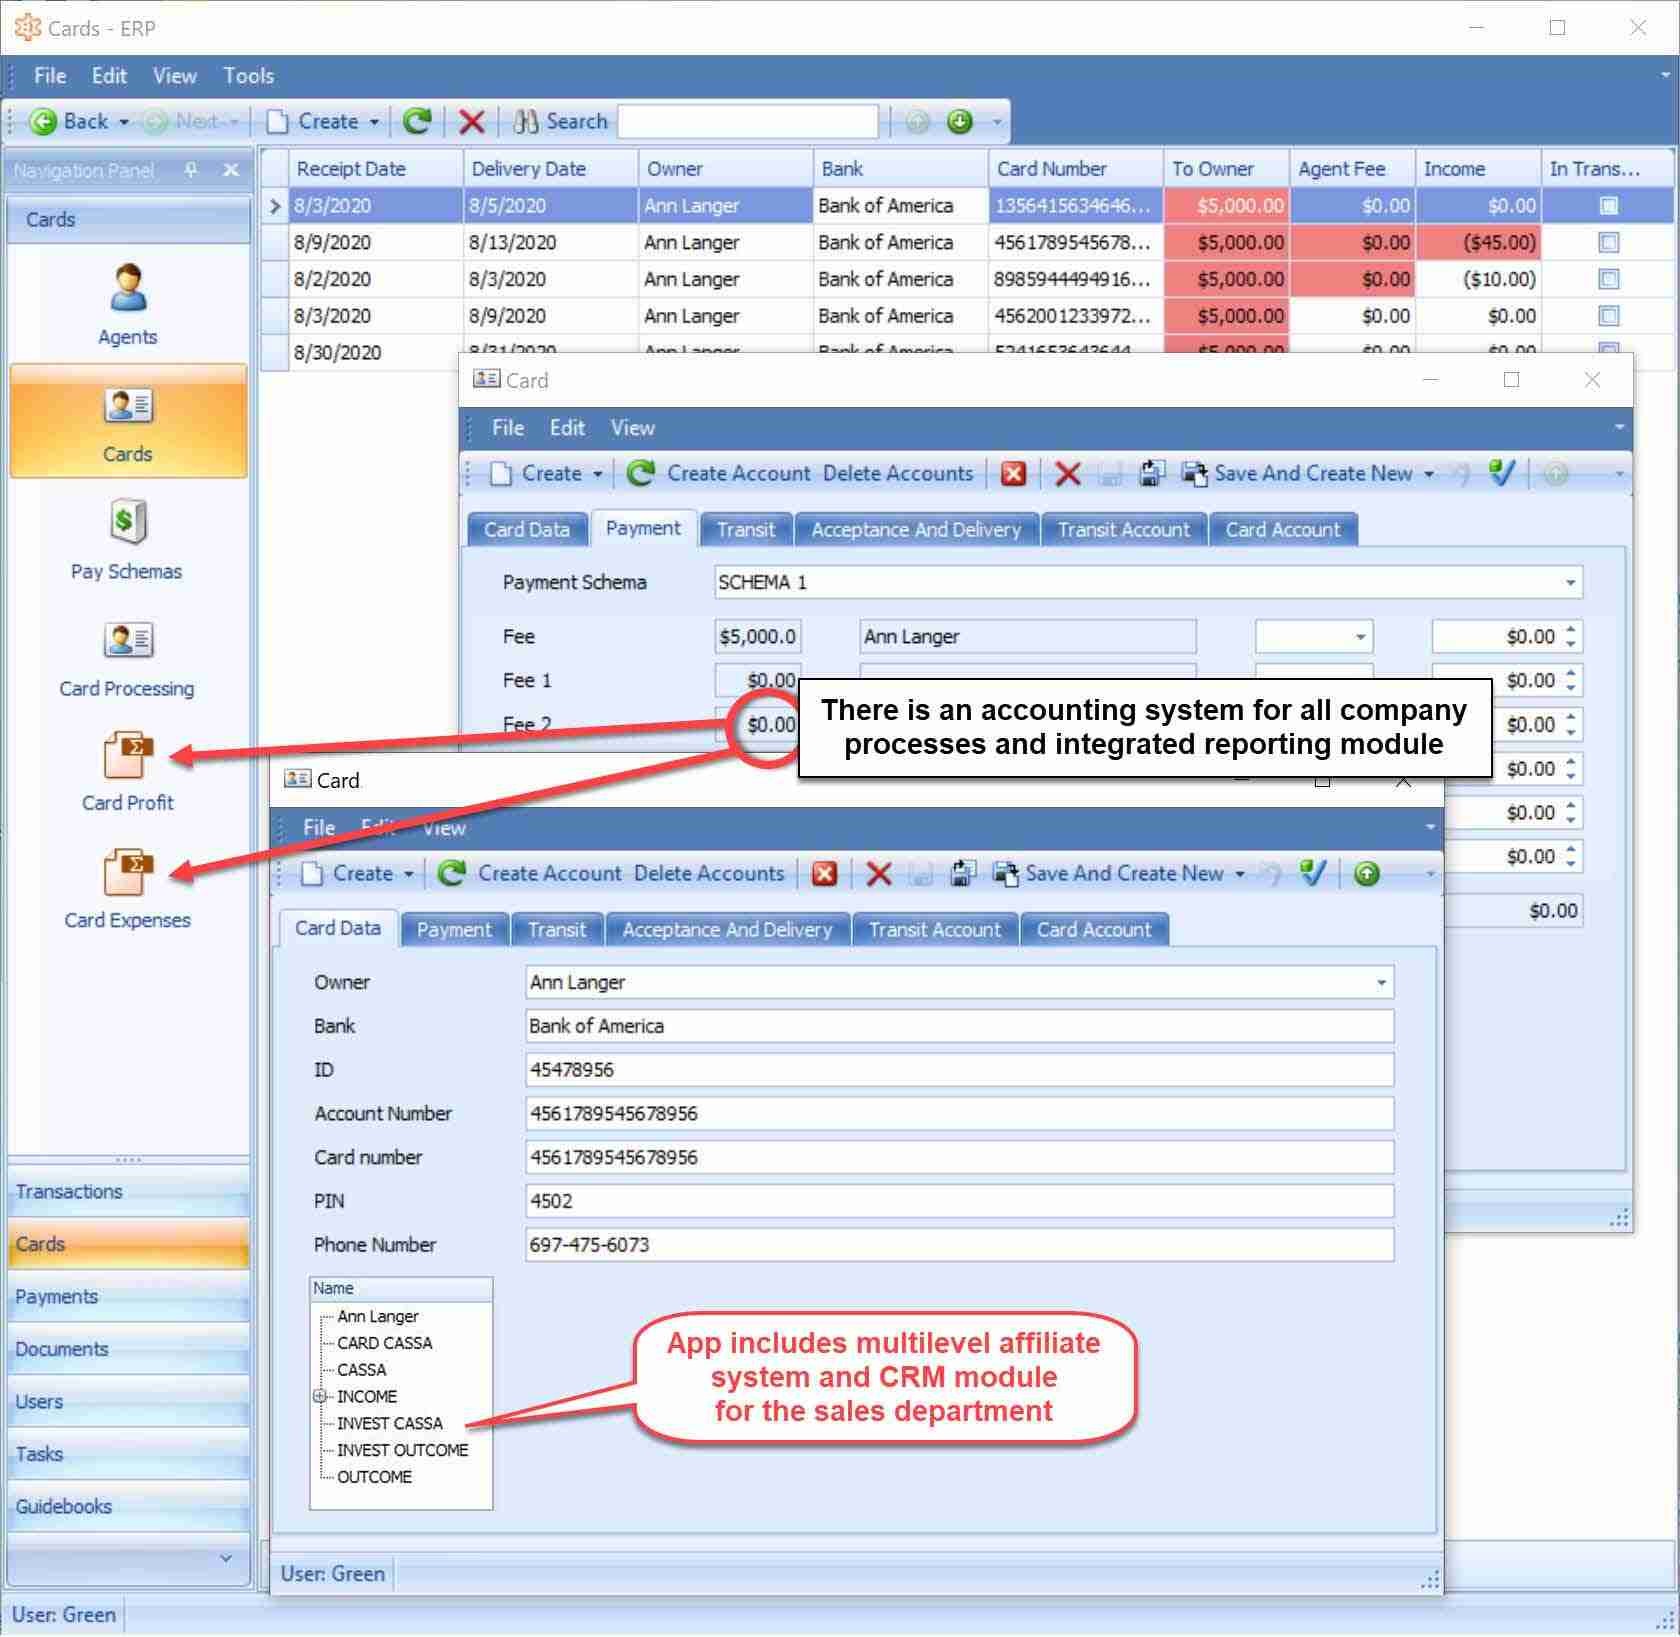Expand the INCOME tree node
This screenshot has width=1680, height=1637.
pos(320,1397)
